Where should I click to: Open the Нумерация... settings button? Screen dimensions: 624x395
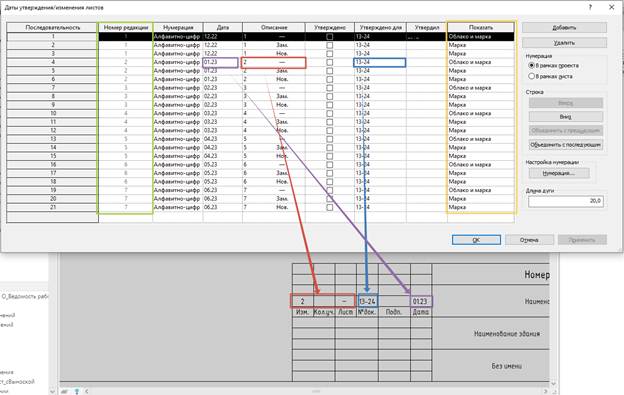coord(559,173)
